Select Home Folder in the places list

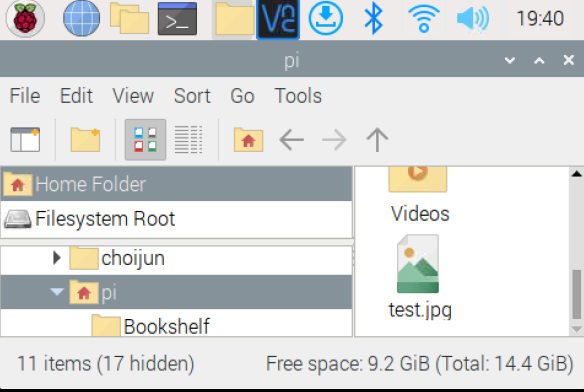pyautogui.click(x=177, y=184)
